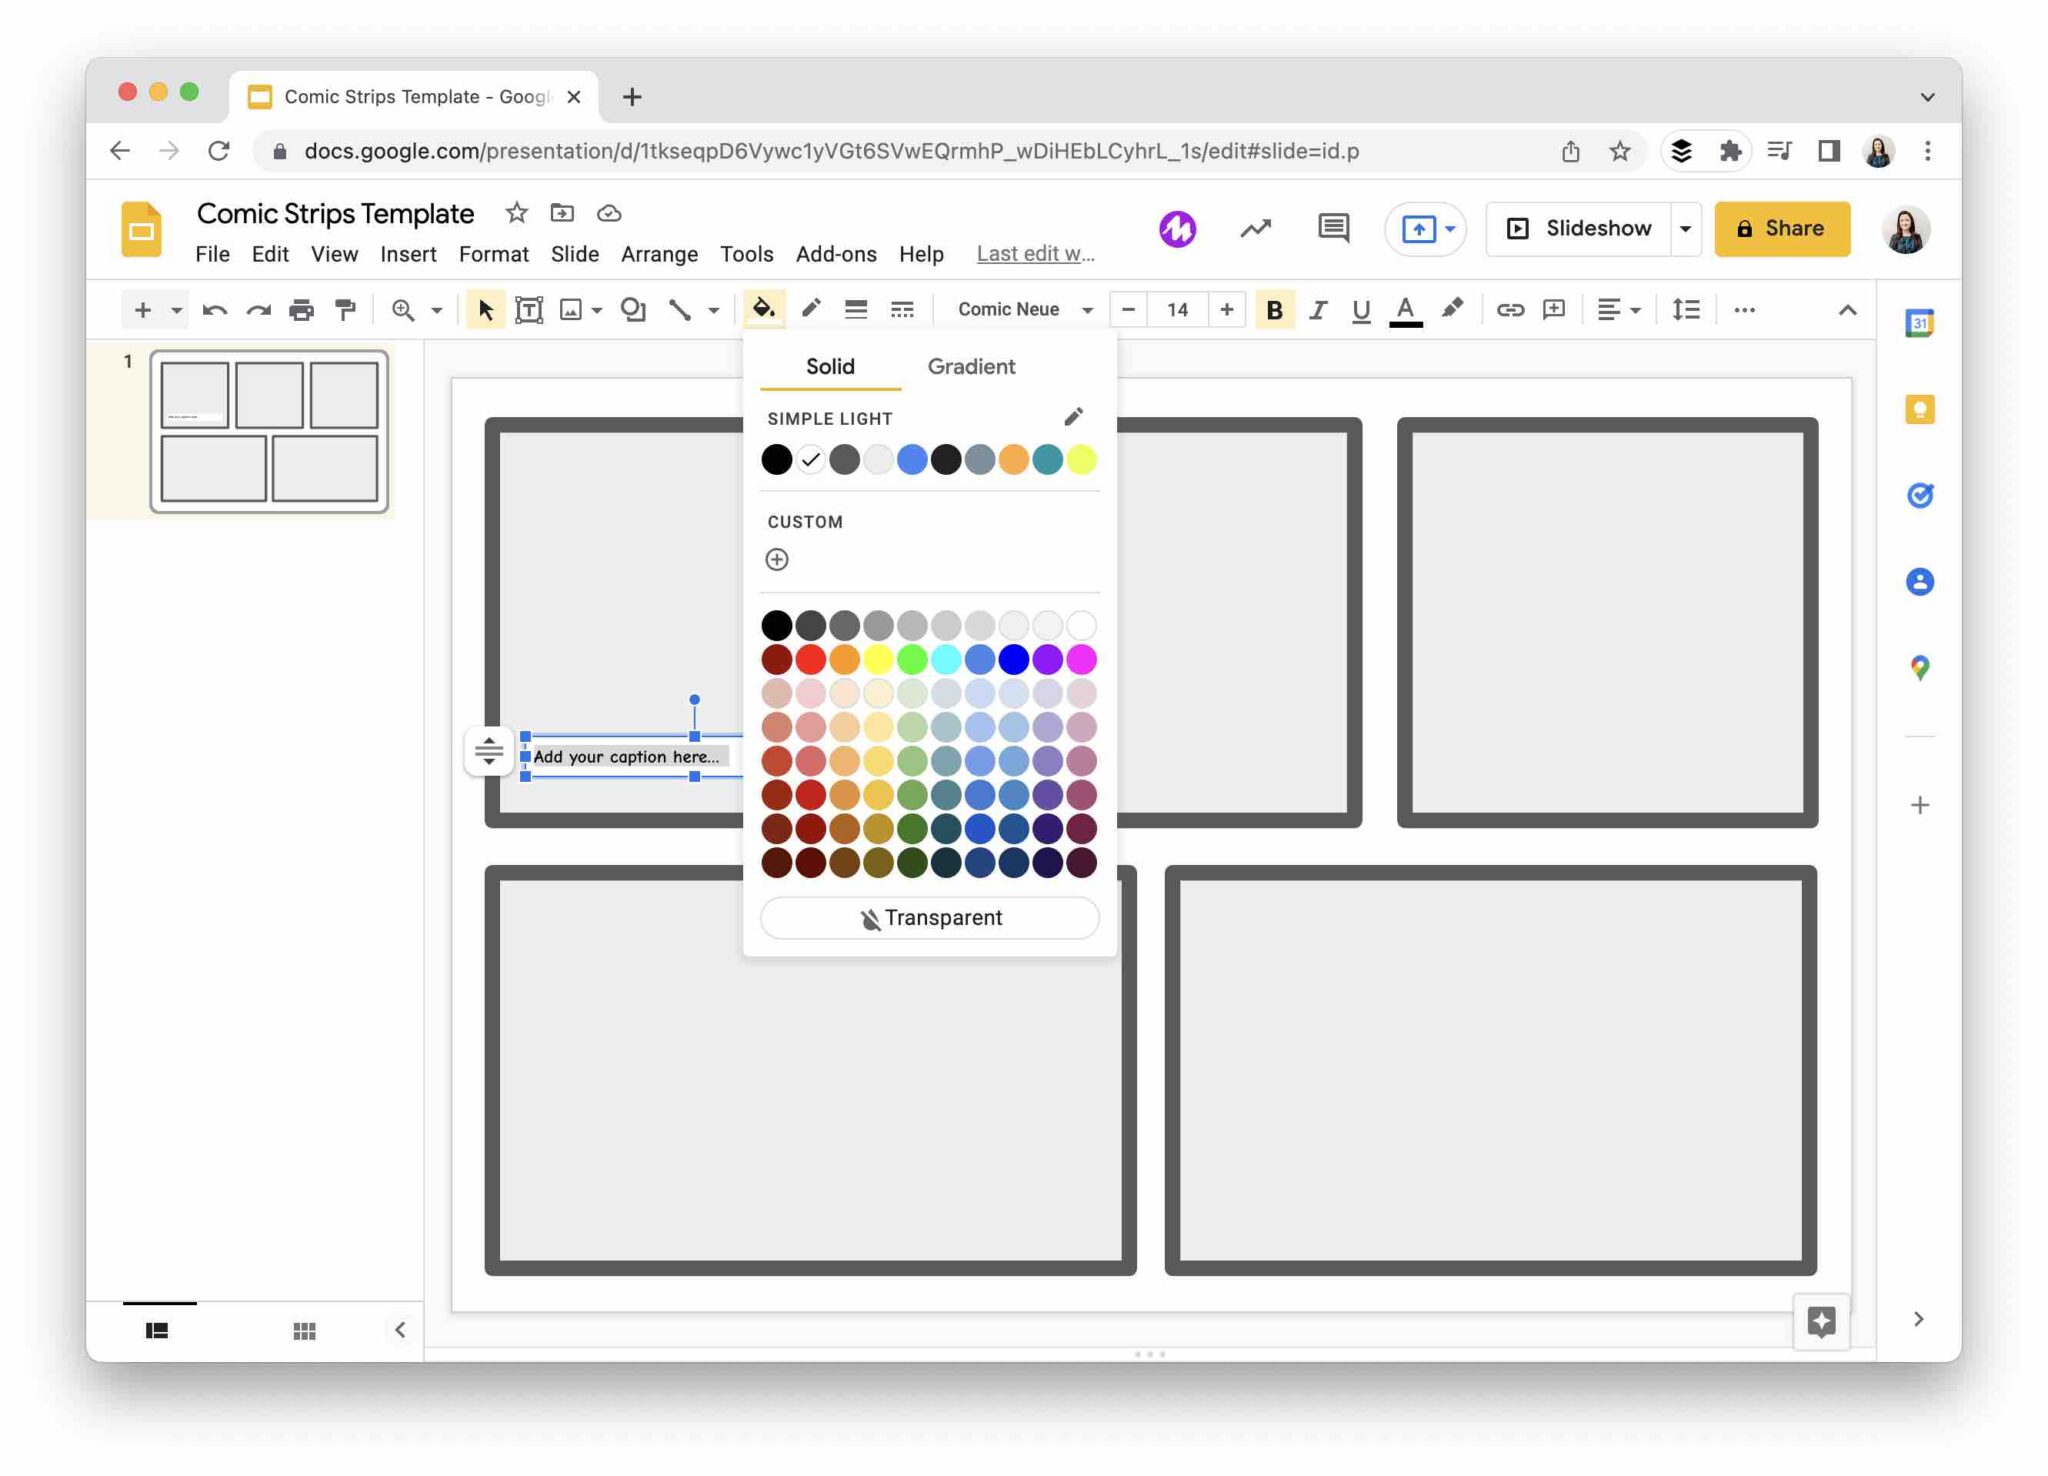The image size is (2048, 1476).
Task: Open the Slideshow options dropdown arrow
Action: click(1686, 228)
